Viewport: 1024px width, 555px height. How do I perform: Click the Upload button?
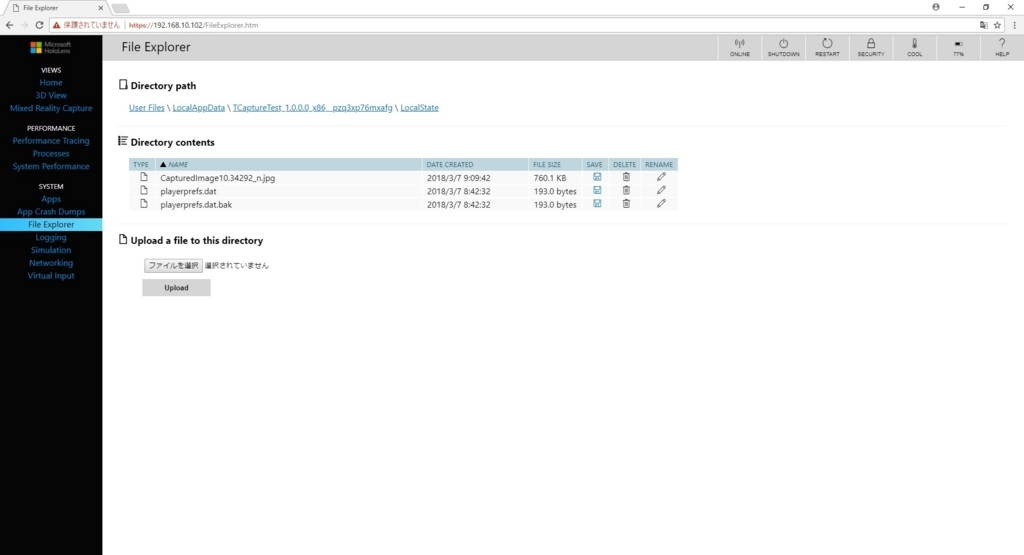pos(176,287)
